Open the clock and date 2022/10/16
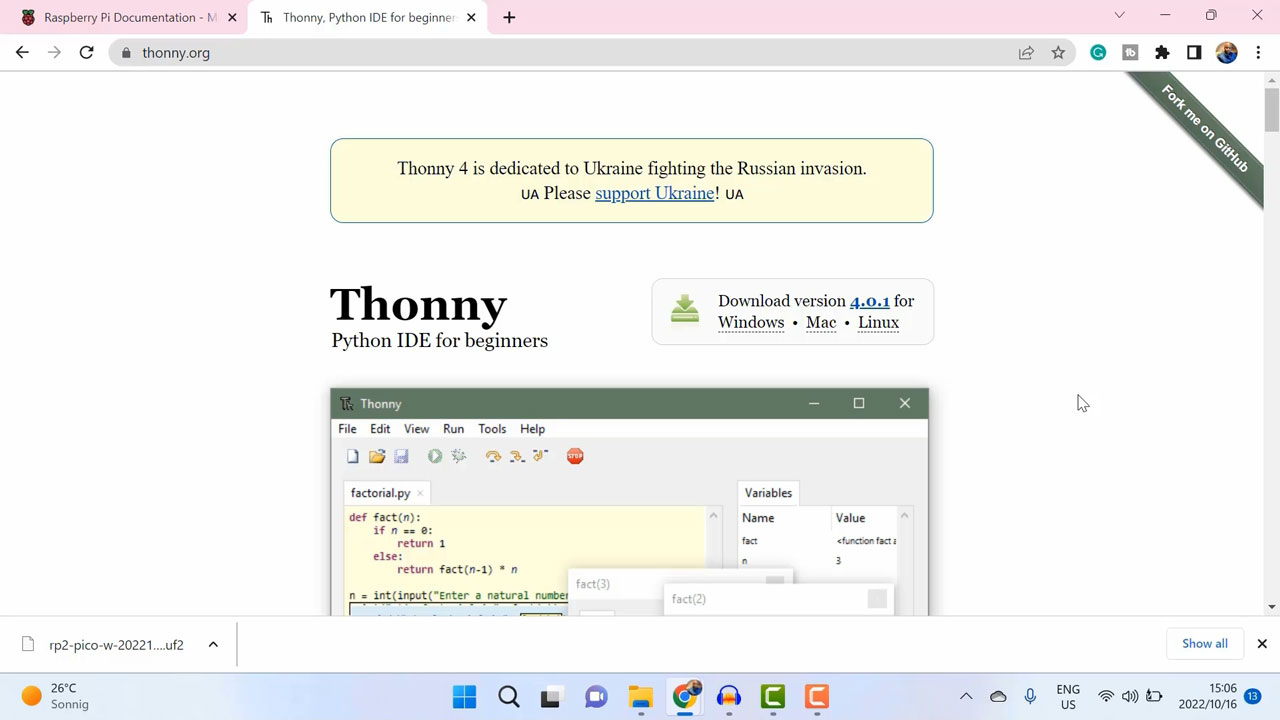The height and width of the screenshot is (720, 1280). pyautogui.click(x=1209, y=696)
